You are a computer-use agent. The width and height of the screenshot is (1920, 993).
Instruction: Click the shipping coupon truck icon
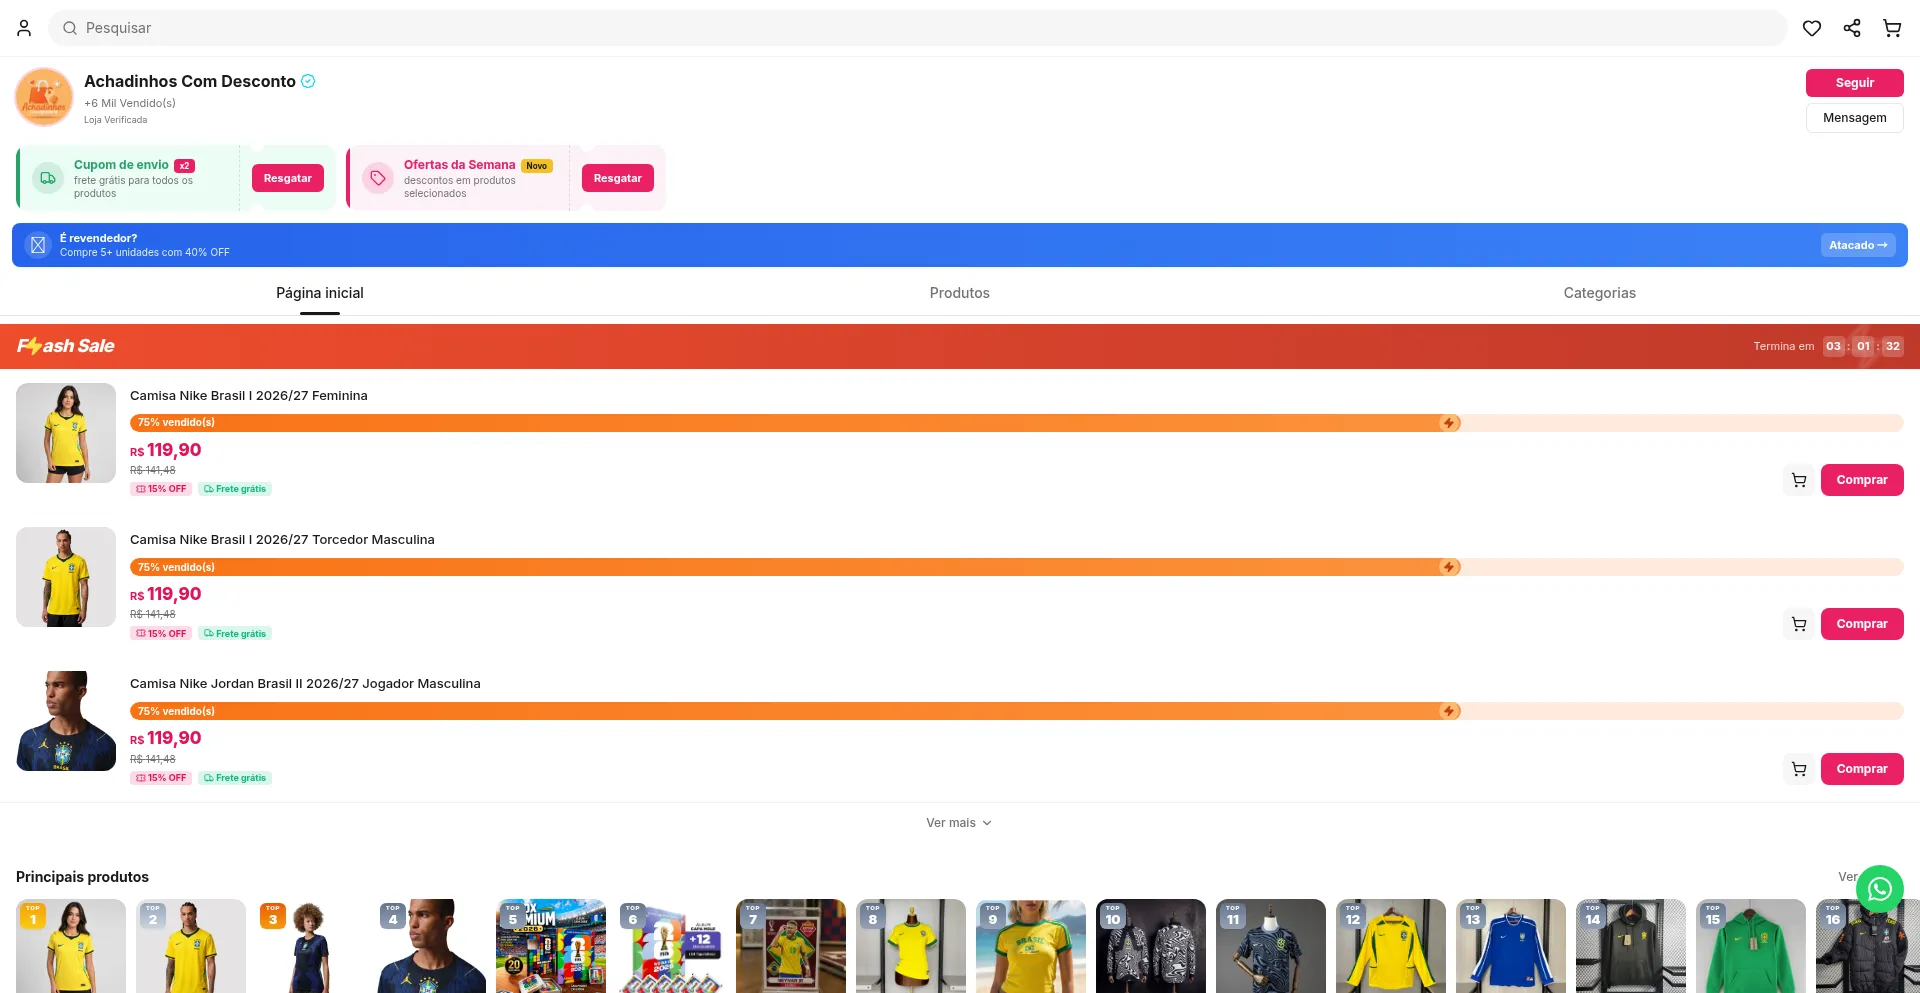tap(47, 178)
